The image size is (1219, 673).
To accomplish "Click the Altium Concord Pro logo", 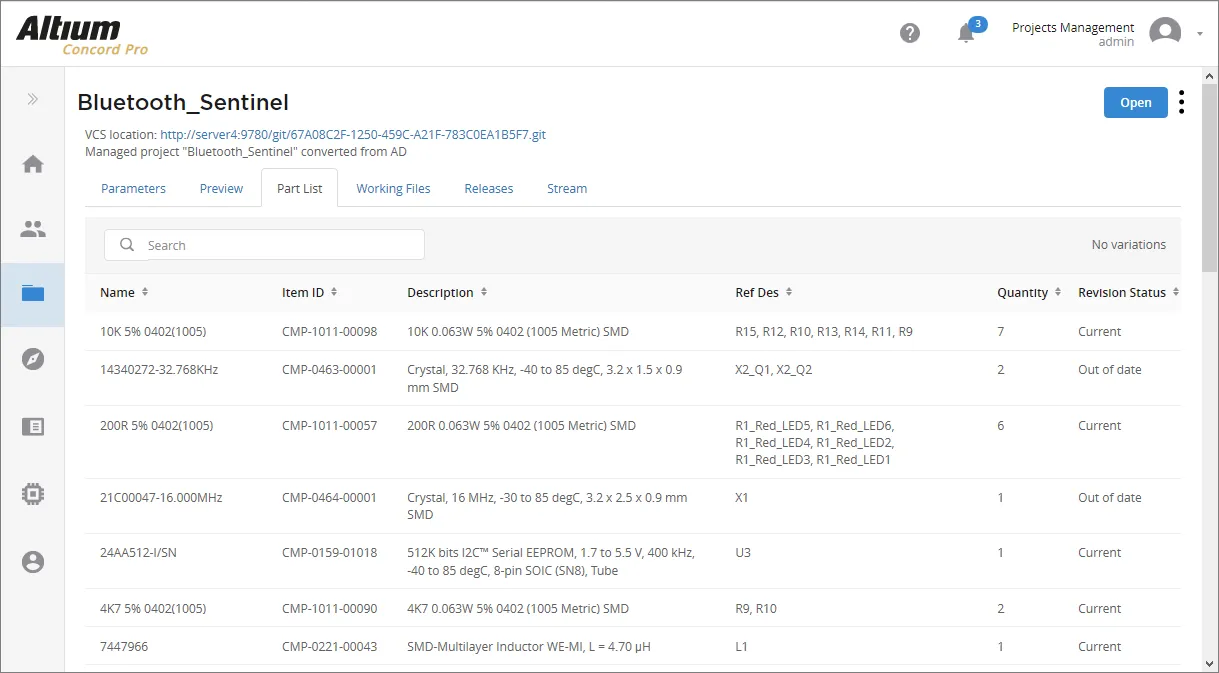I will pyautogui.click(x=82, y=36).
